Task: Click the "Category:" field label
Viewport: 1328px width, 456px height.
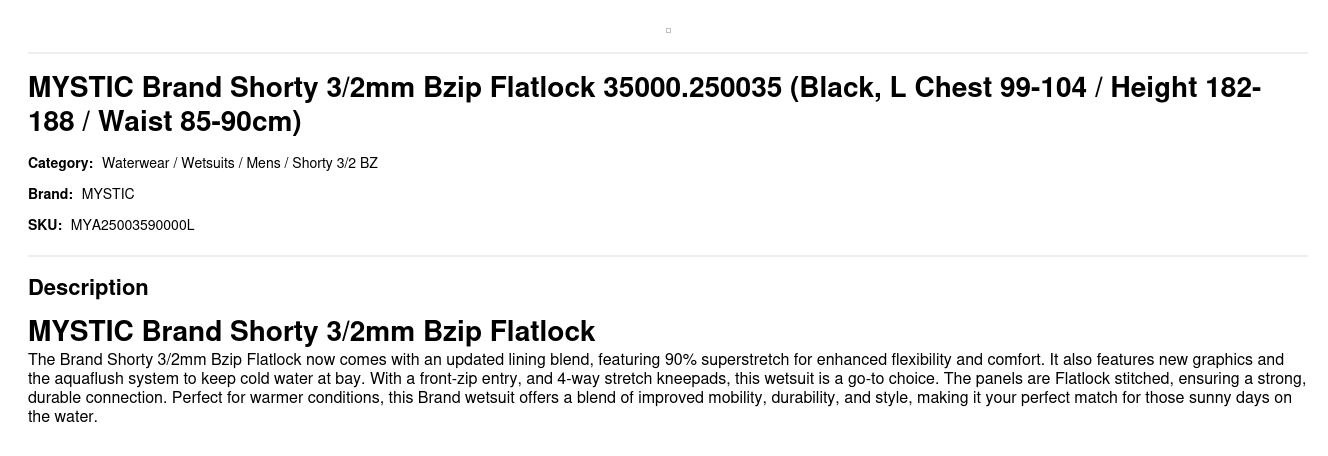Action: [60, 163]
